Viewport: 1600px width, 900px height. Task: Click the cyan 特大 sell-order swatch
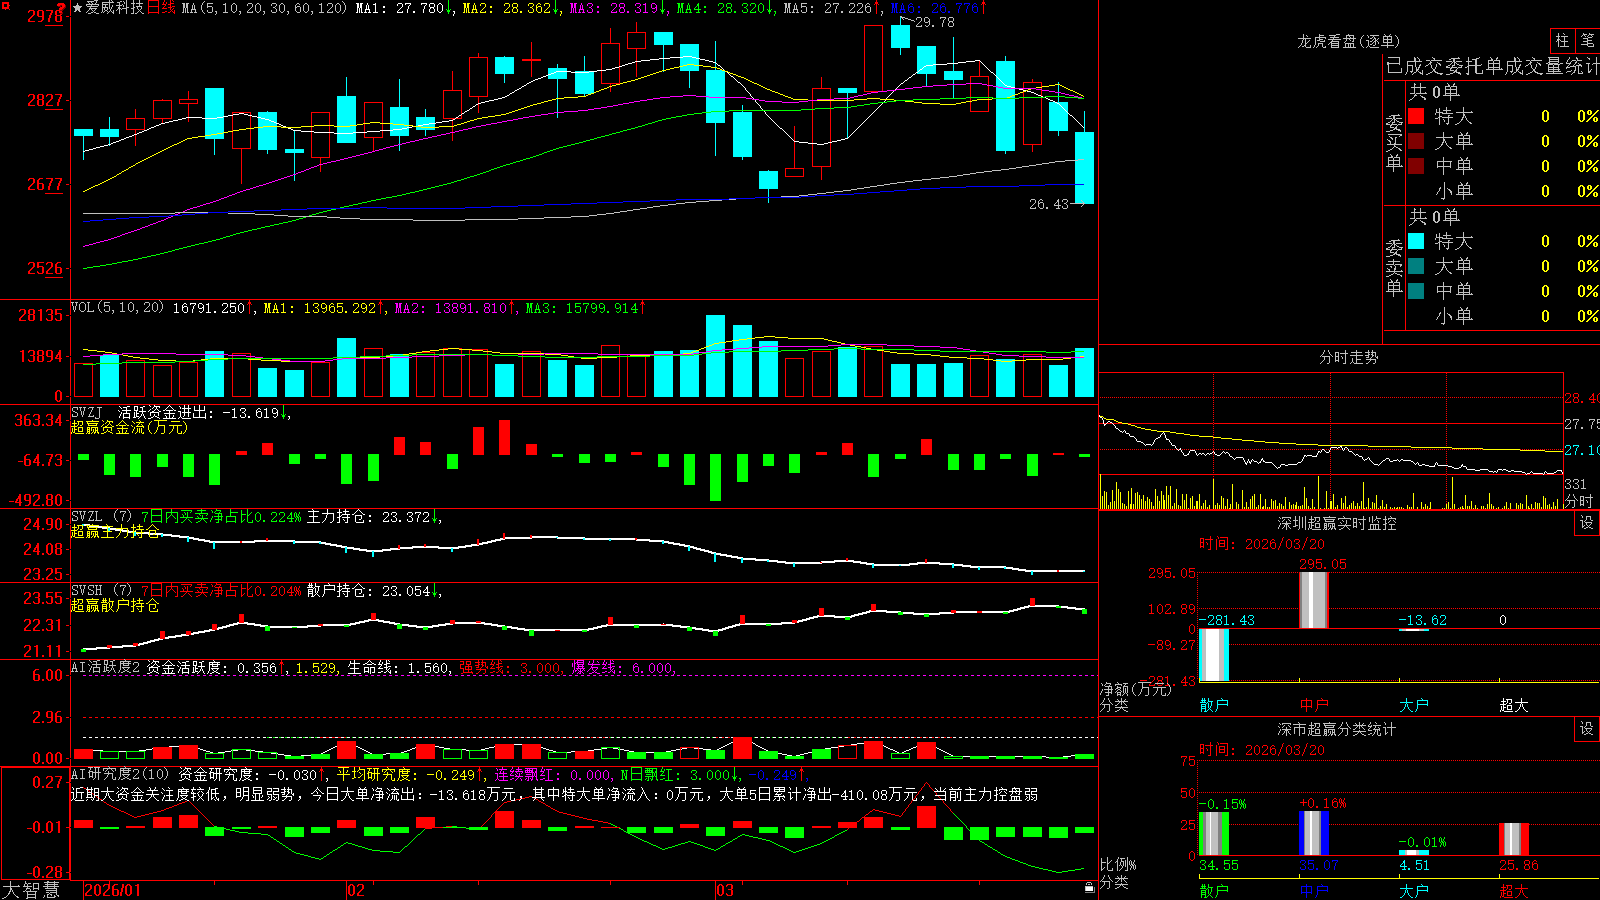[1416, 241]
